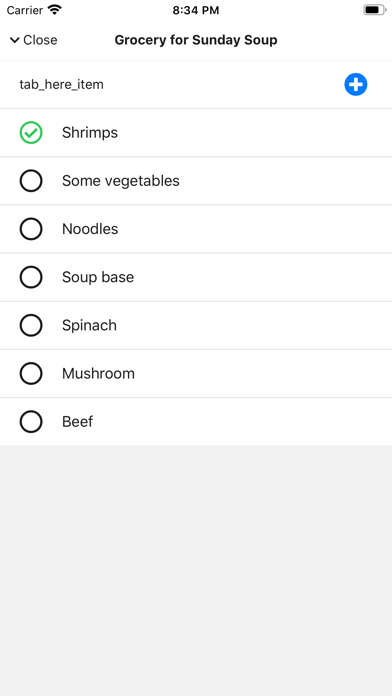Tap the Wi-Fi status bar icon
The width and height of the screenshot is (392, 696).
[55, 10]
